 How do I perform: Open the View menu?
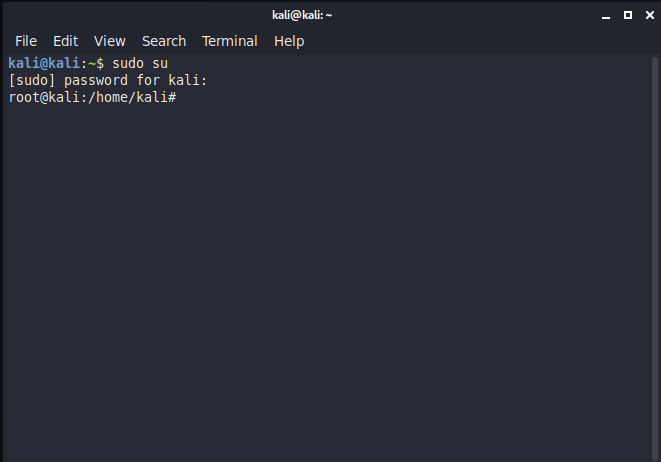[110, 41]
